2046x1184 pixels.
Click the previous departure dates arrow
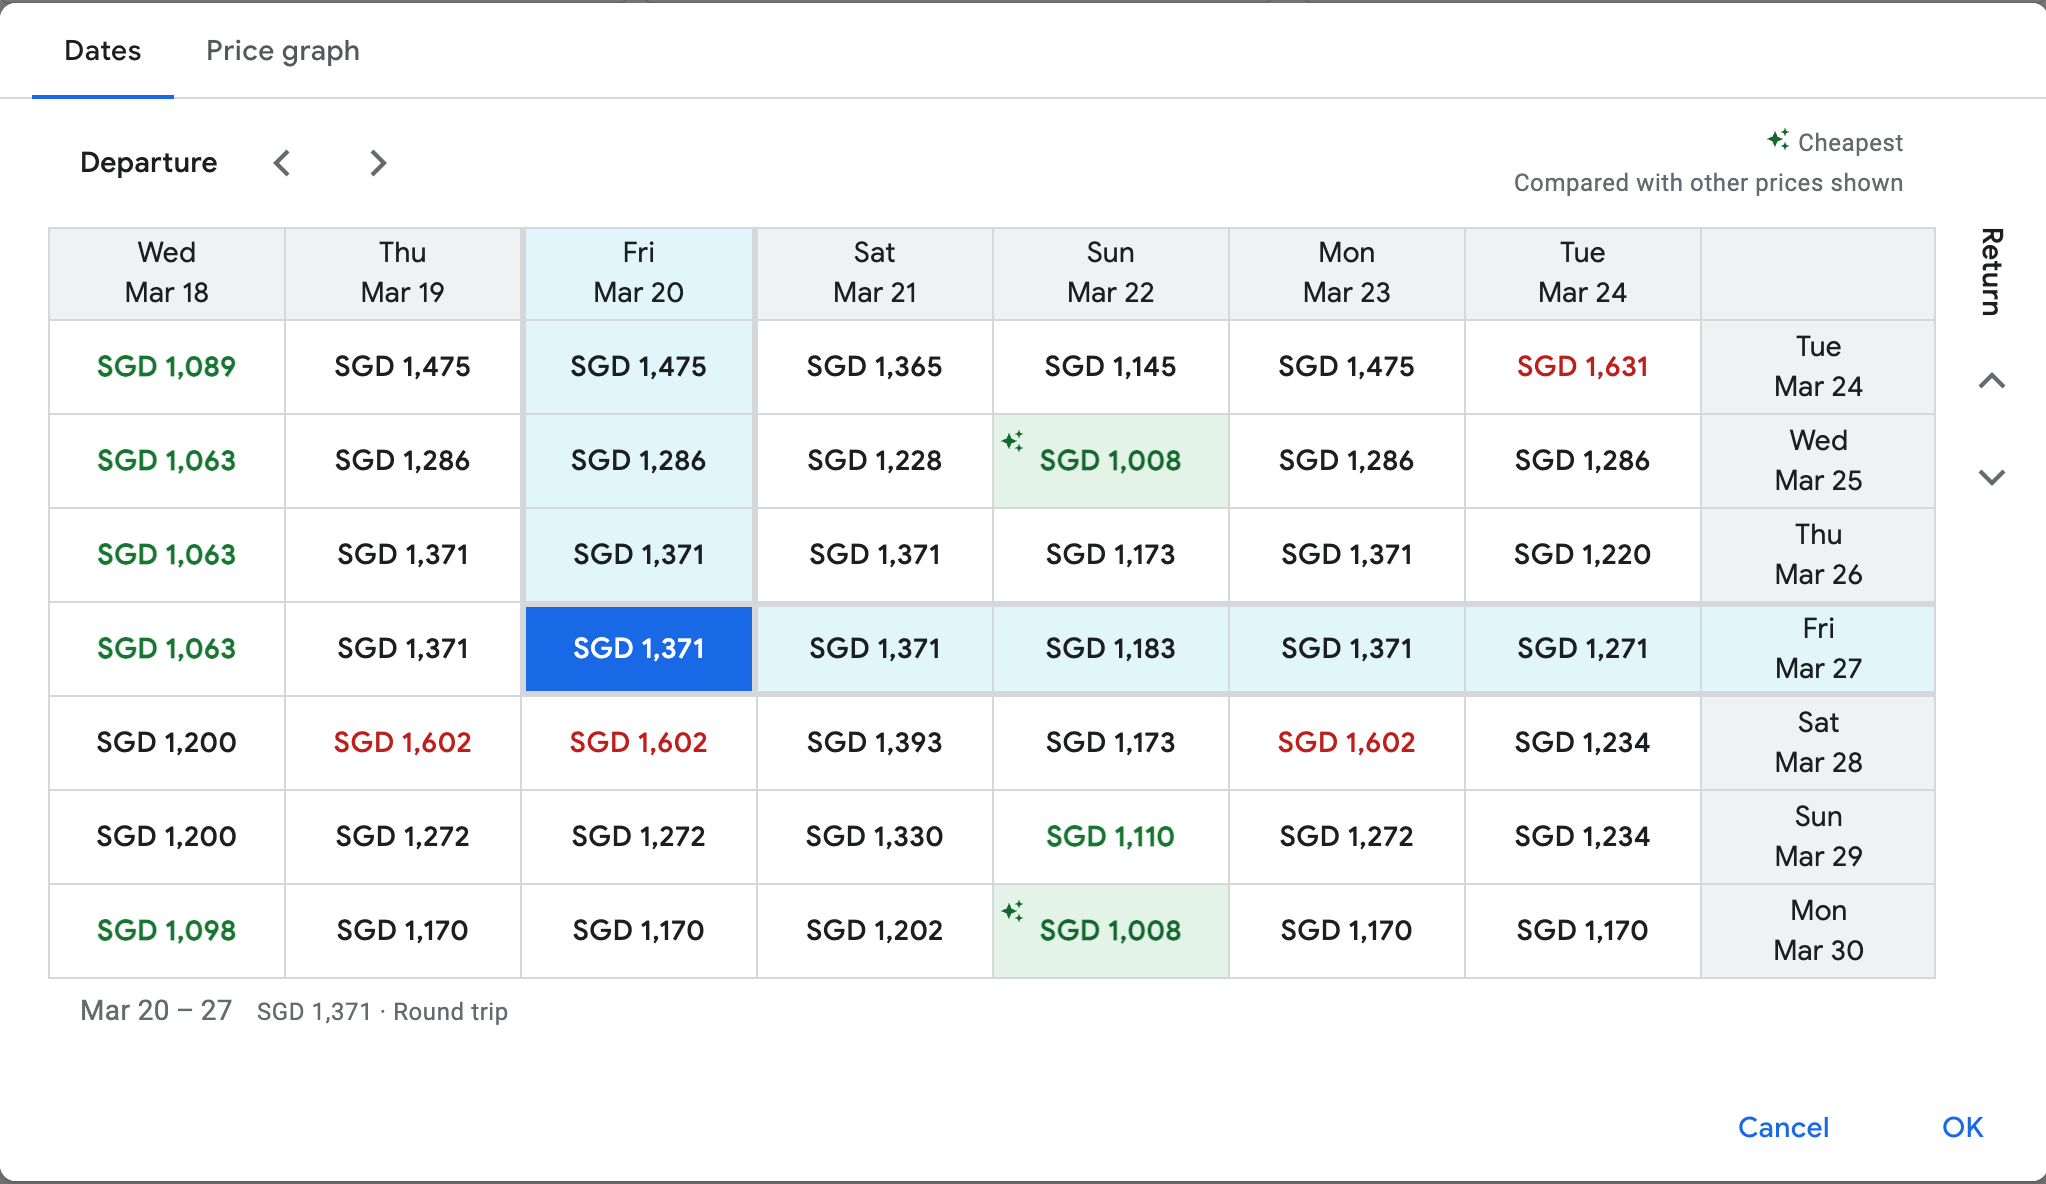pyautogui.click(x=282, y=163)
